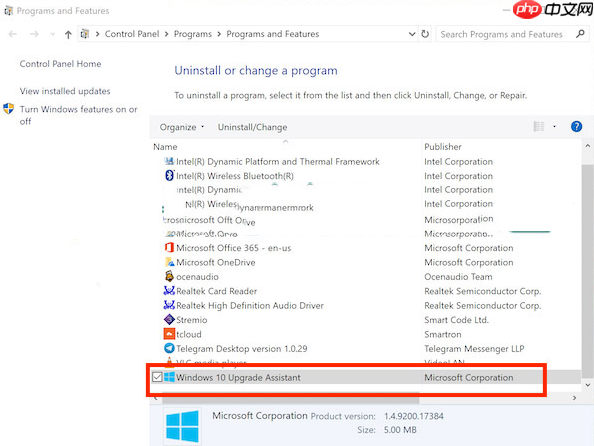
Task: Open recent locations dropdown arrow
Action: 52,34
